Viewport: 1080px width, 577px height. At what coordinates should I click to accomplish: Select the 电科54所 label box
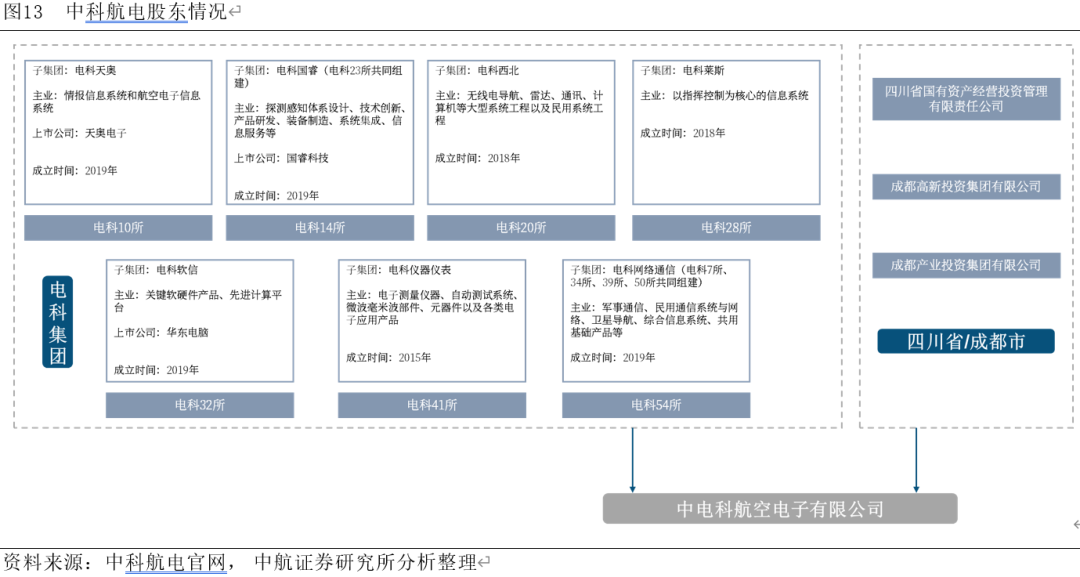(x=656, y=405)
